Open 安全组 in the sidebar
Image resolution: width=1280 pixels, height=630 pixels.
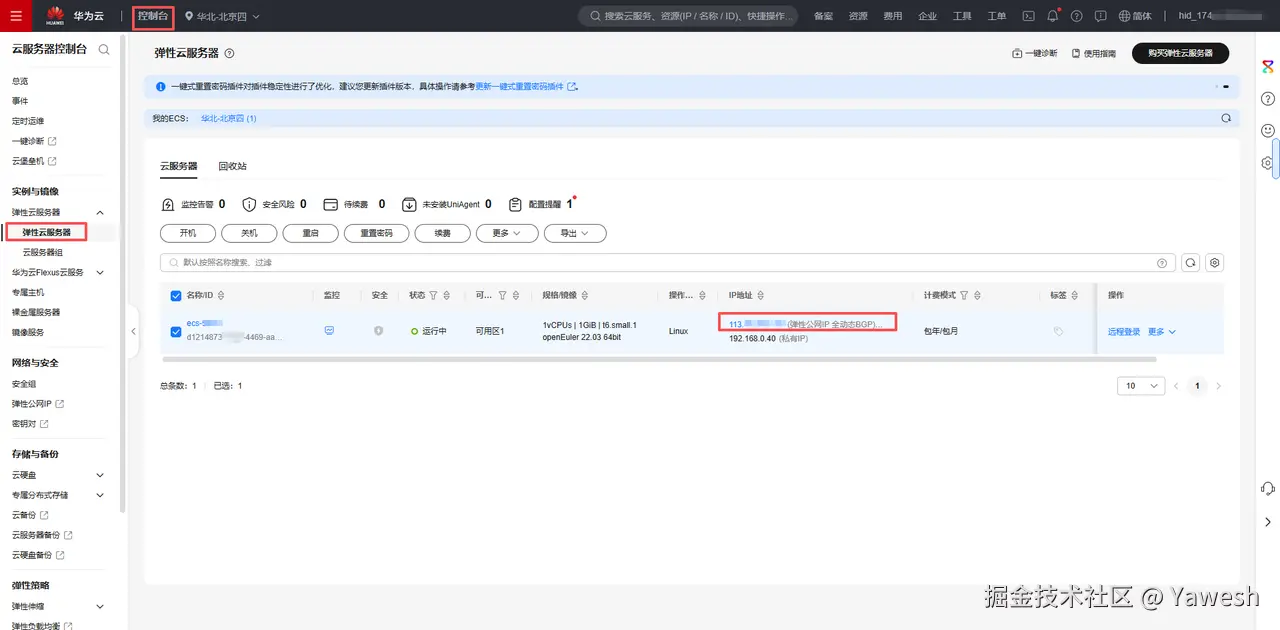[x=24, y=383]
